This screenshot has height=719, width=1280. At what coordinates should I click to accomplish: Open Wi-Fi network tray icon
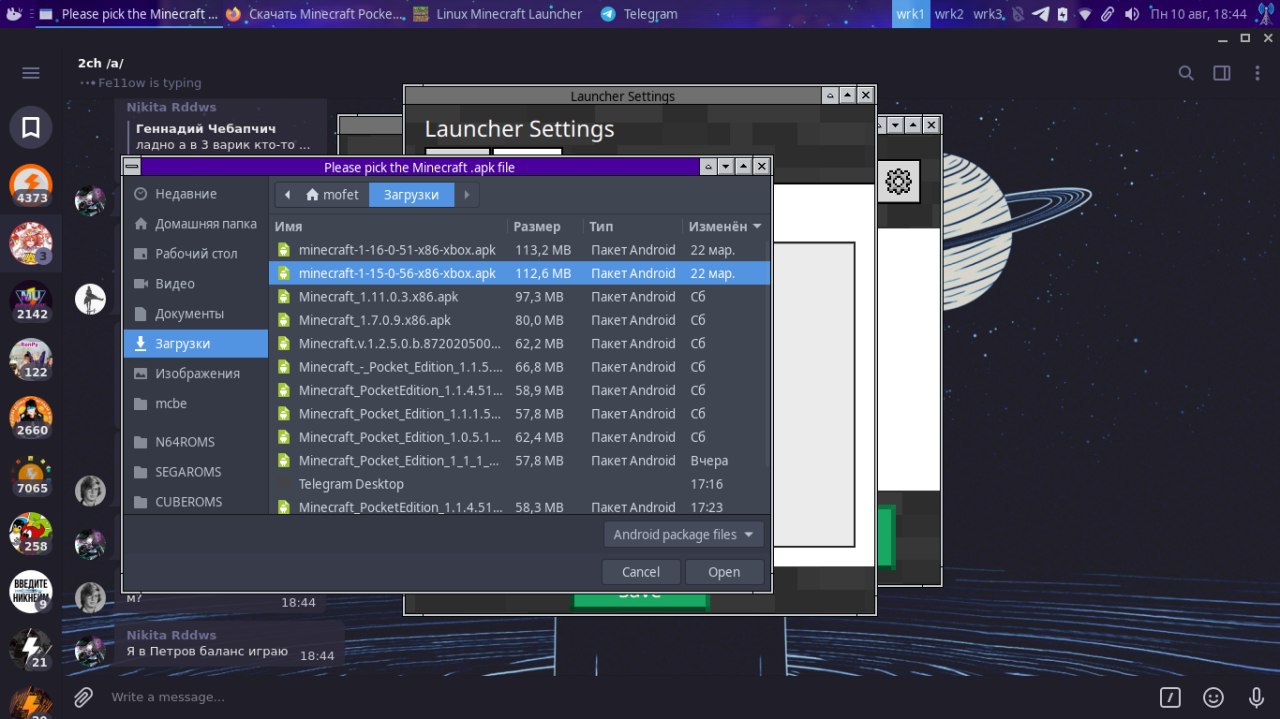1085,14
